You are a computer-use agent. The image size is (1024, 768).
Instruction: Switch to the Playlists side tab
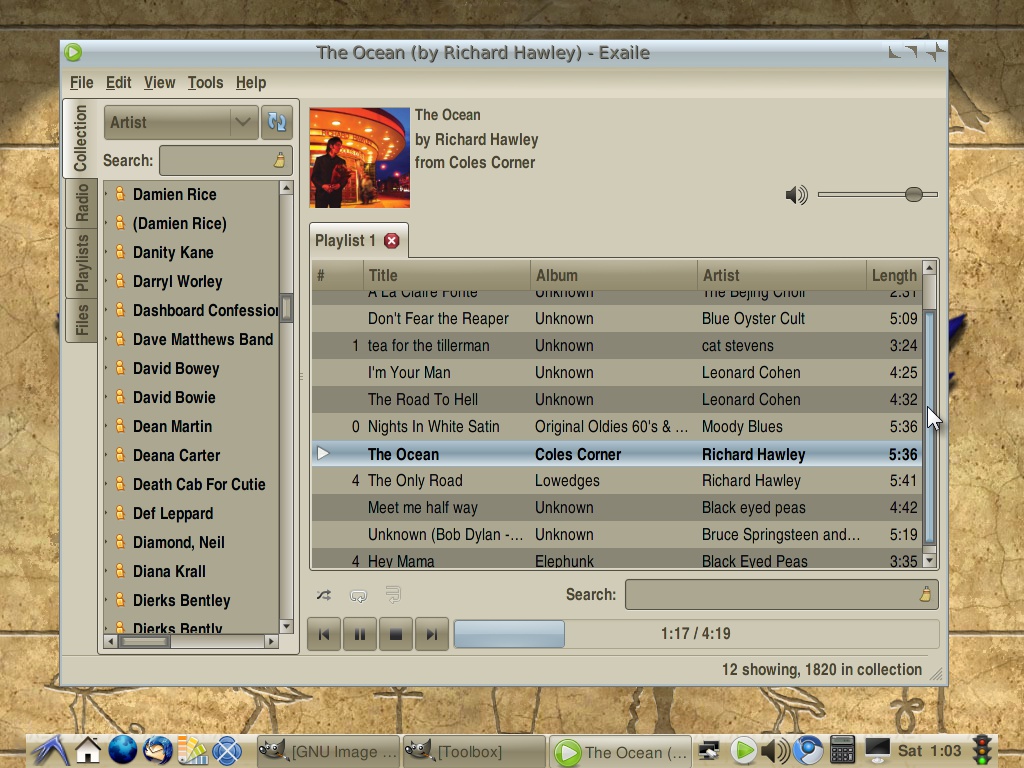pos(82,263)
